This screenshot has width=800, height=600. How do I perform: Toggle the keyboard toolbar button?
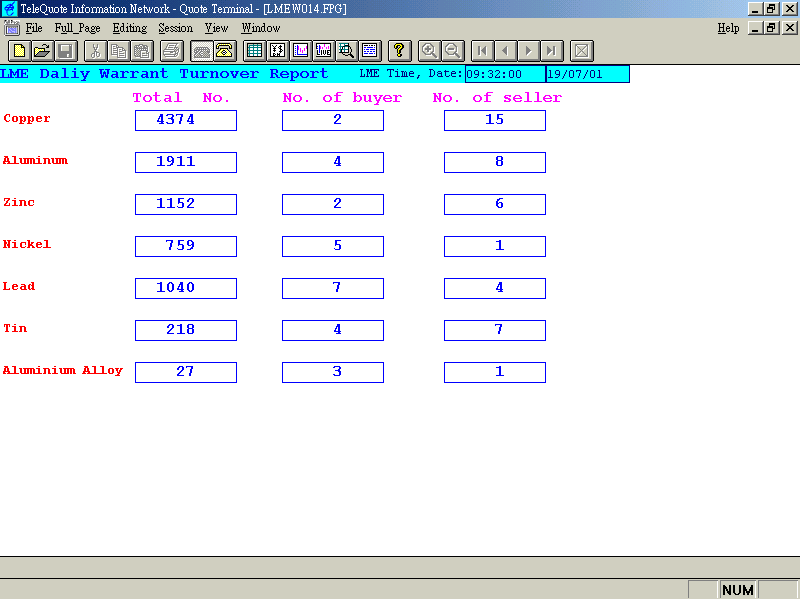click(x=202, y=51)
